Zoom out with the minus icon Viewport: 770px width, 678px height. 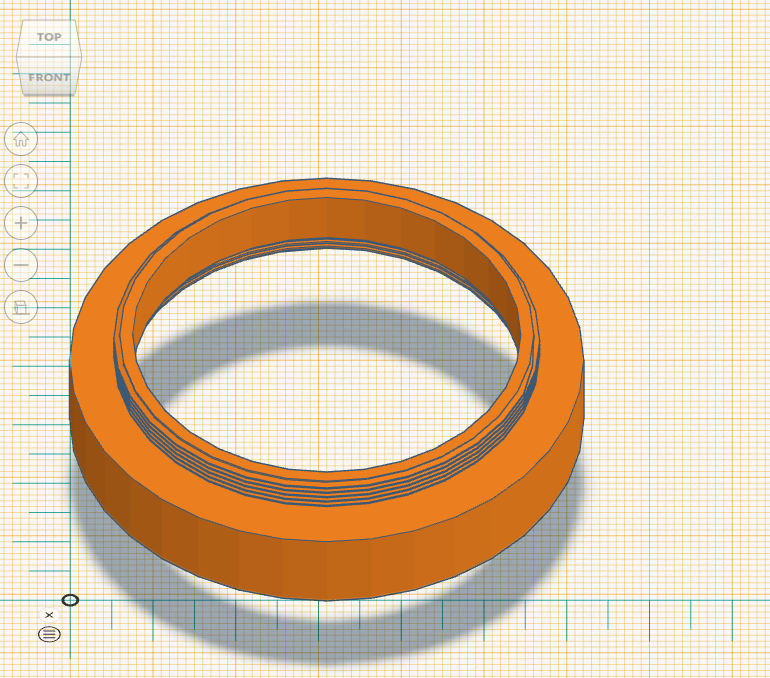pyautogui.click(x=21, y=265)
